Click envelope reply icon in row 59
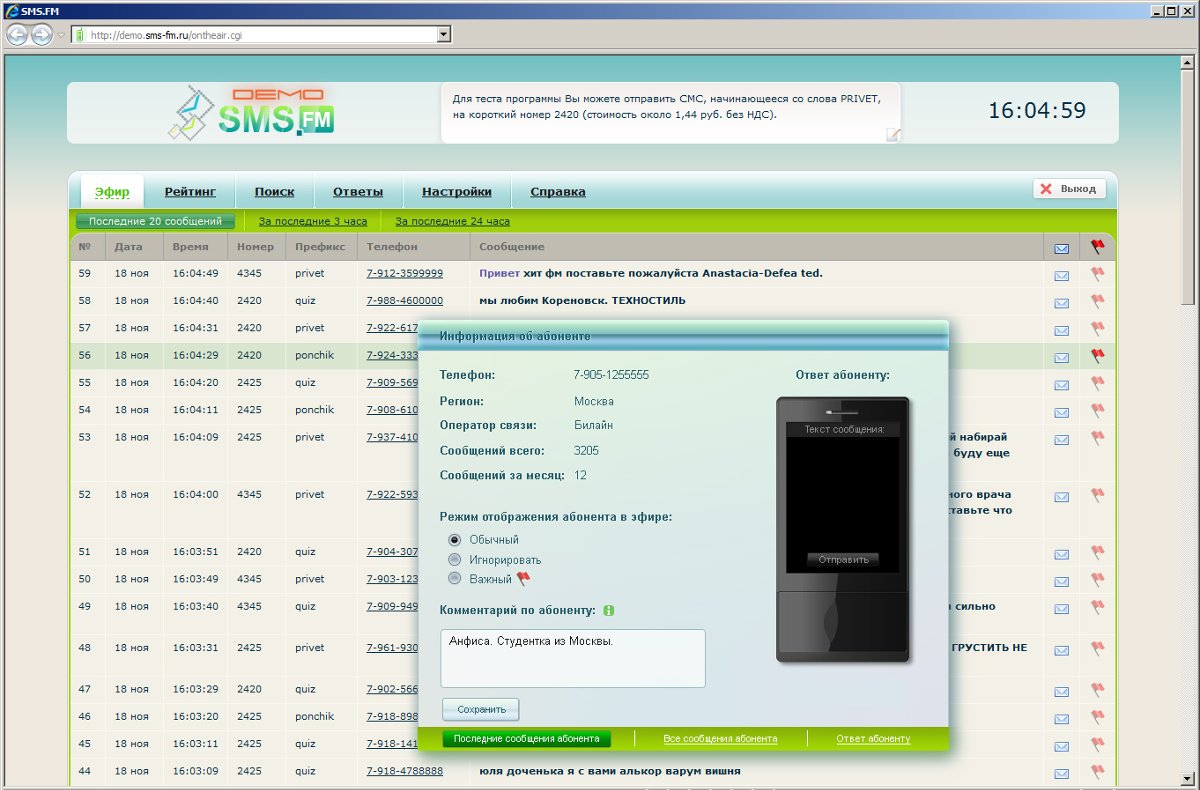Viewport: 1200px width, 790px height. [x=1061, y=275]
